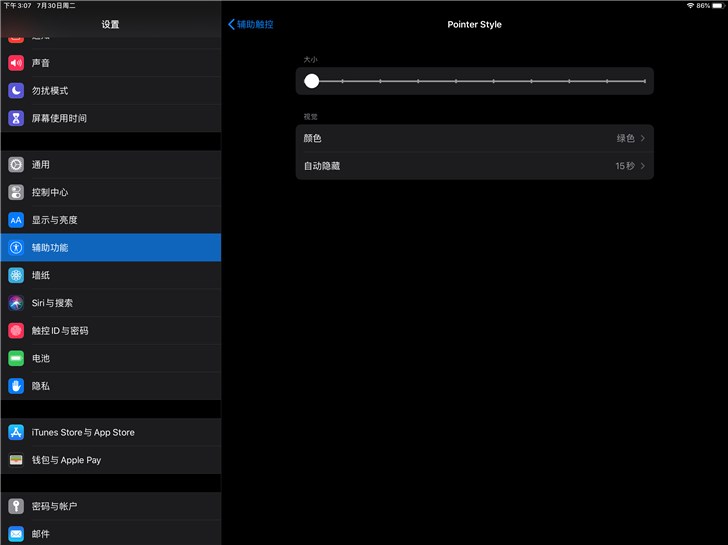
Task: Click the pointer size slider knob
Action: pyautogui.click(x=312, y=81)
